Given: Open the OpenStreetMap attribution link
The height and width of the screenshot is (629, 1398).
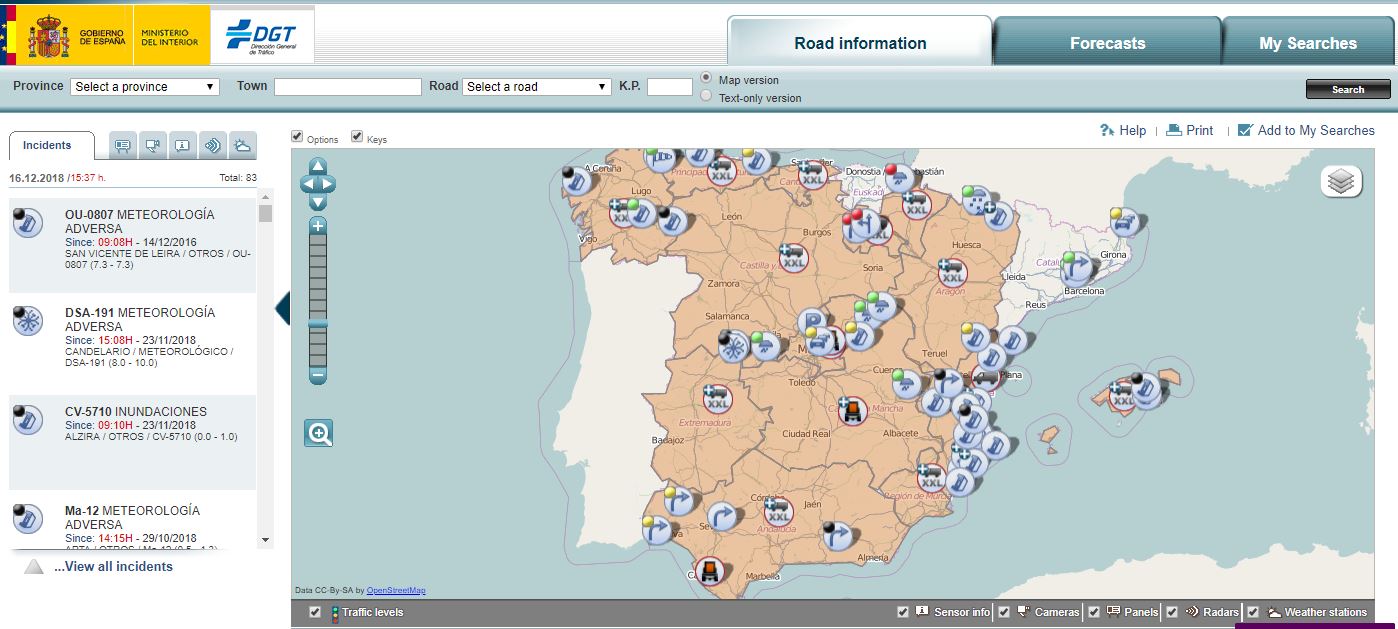Looking at the screenshot, I should pyautogui.click(x=396, y=590).
